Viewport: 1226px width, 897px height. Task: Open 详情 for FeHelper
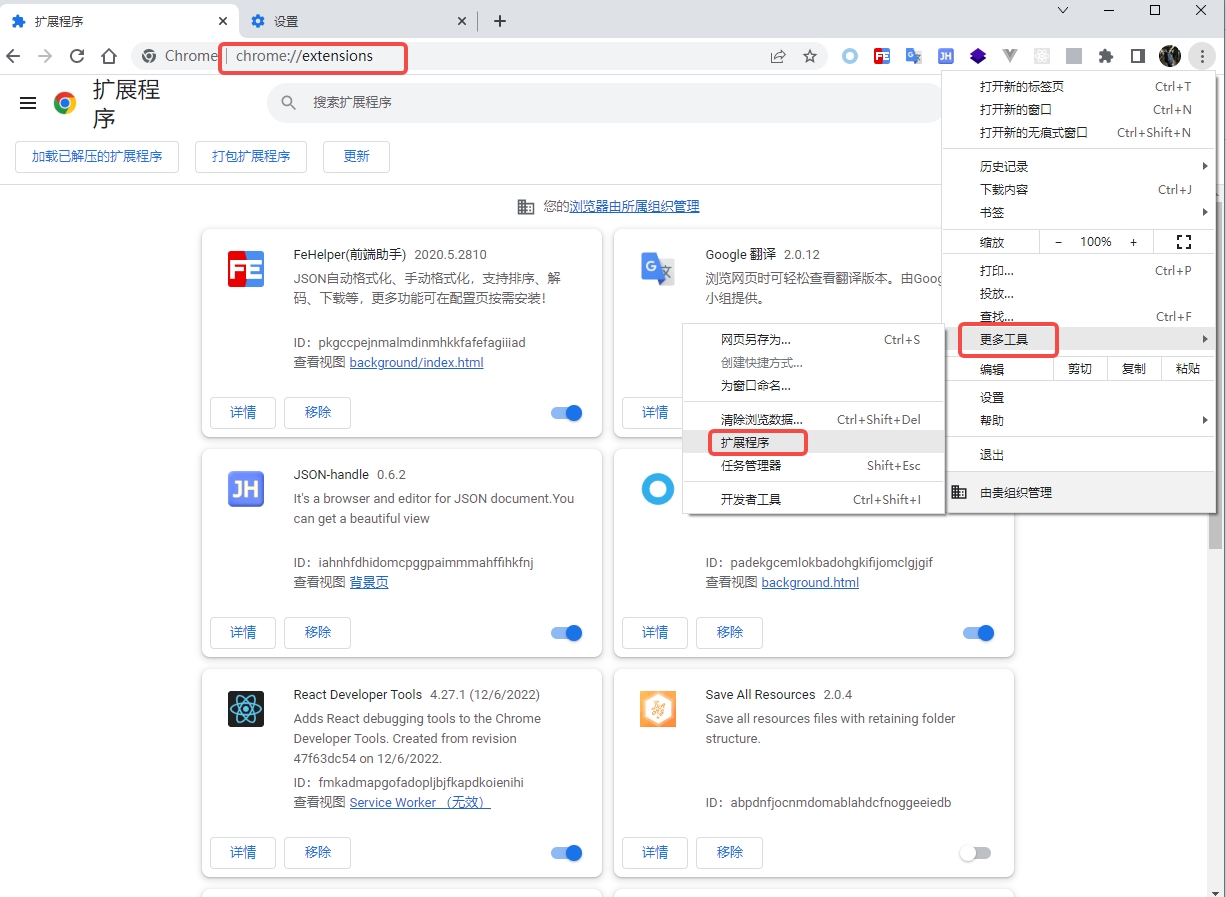click(x=243, y=413)
